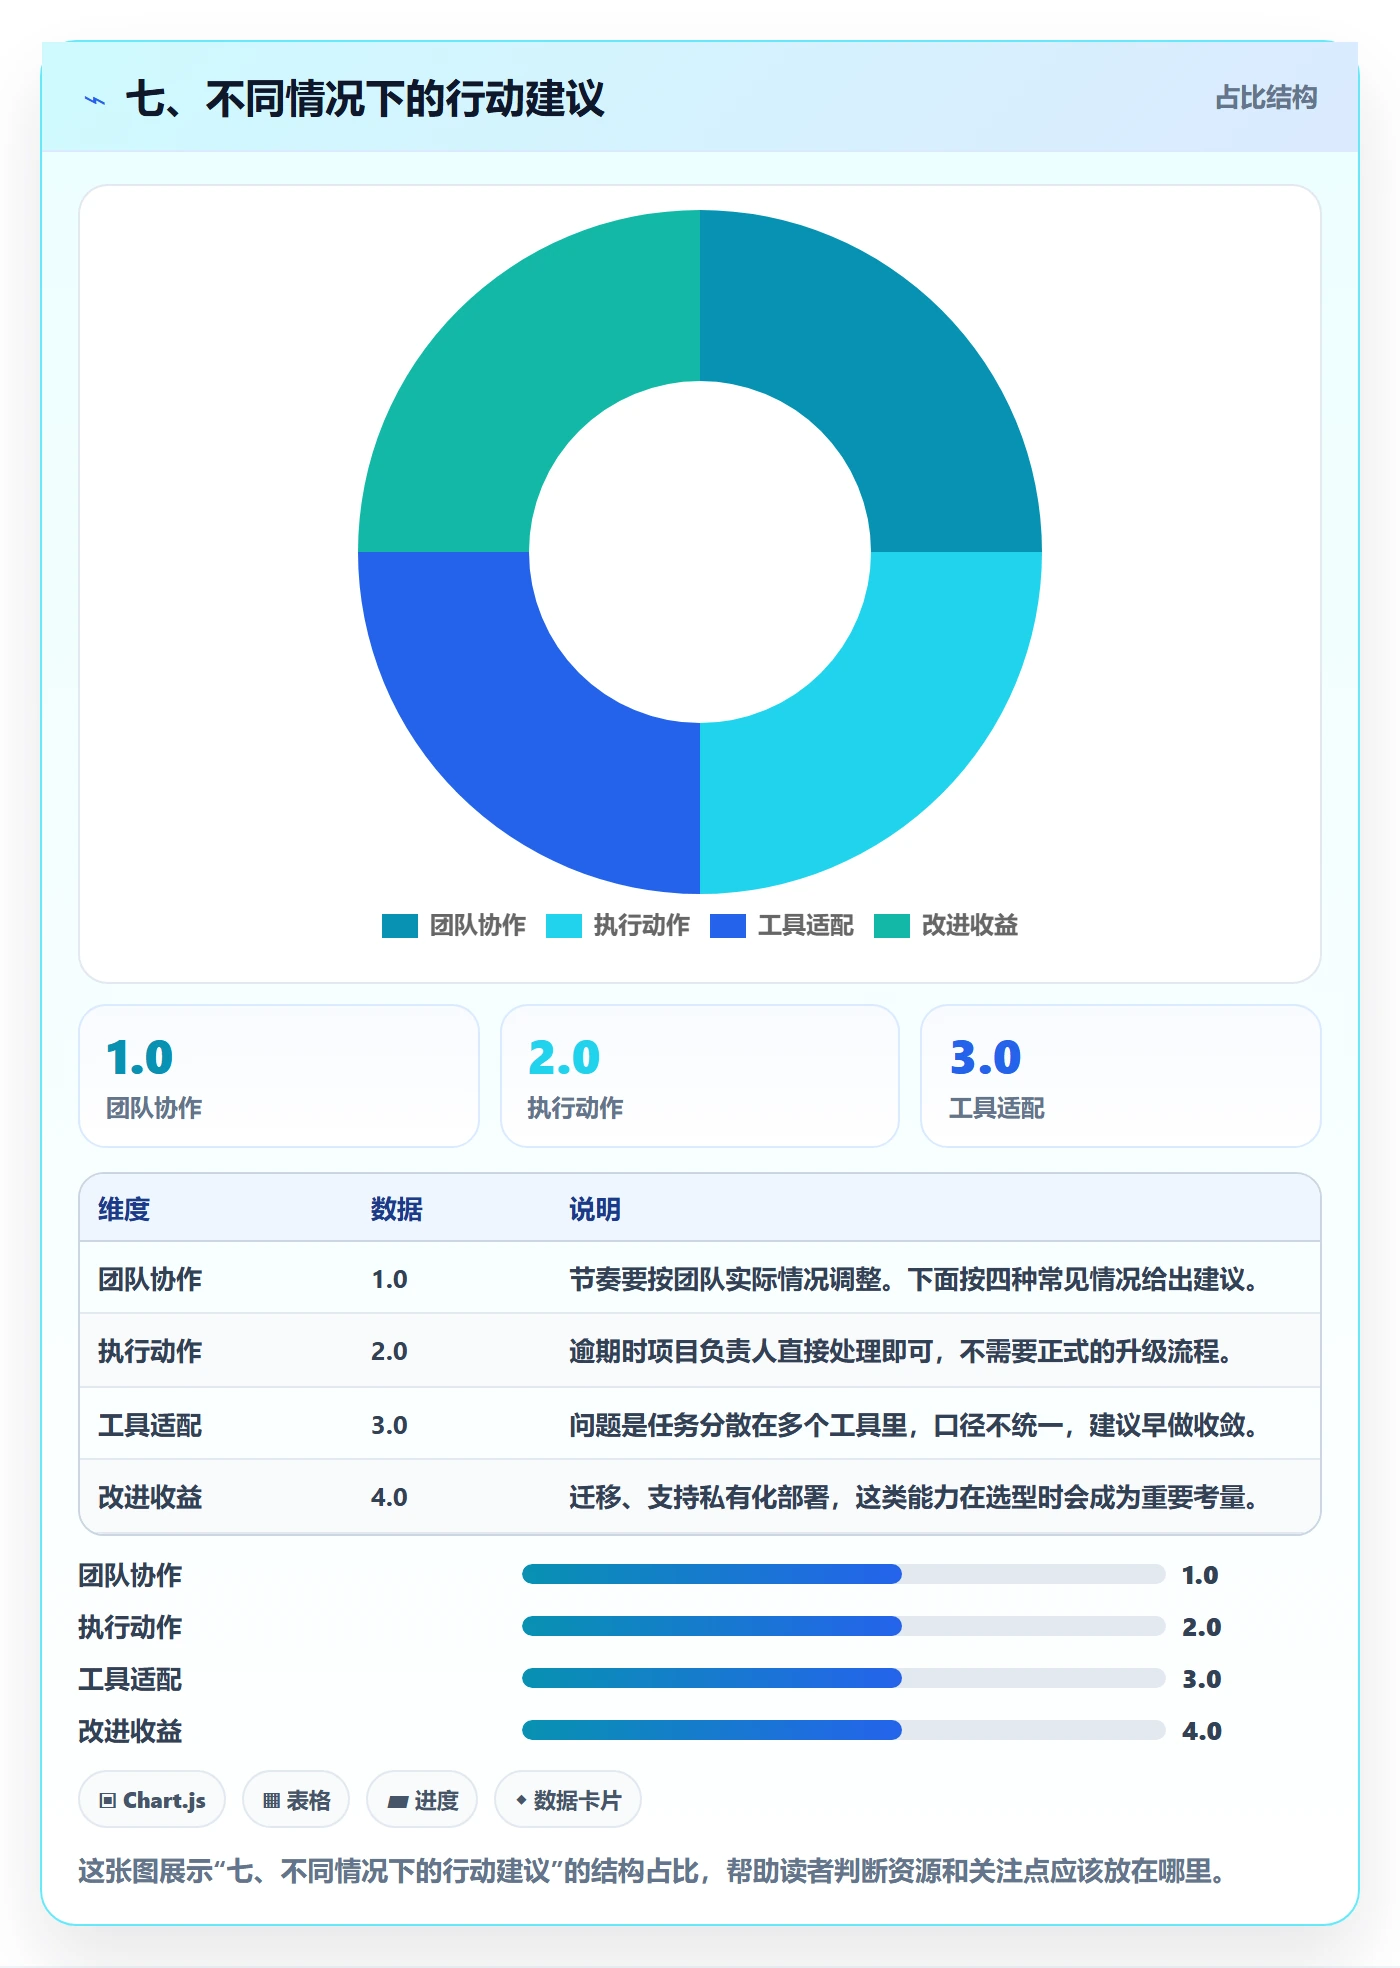Viewport: 1400px width, 1968px height.
Task: Click the 改进收益 progress bar
Action: tap(843, 1731)
